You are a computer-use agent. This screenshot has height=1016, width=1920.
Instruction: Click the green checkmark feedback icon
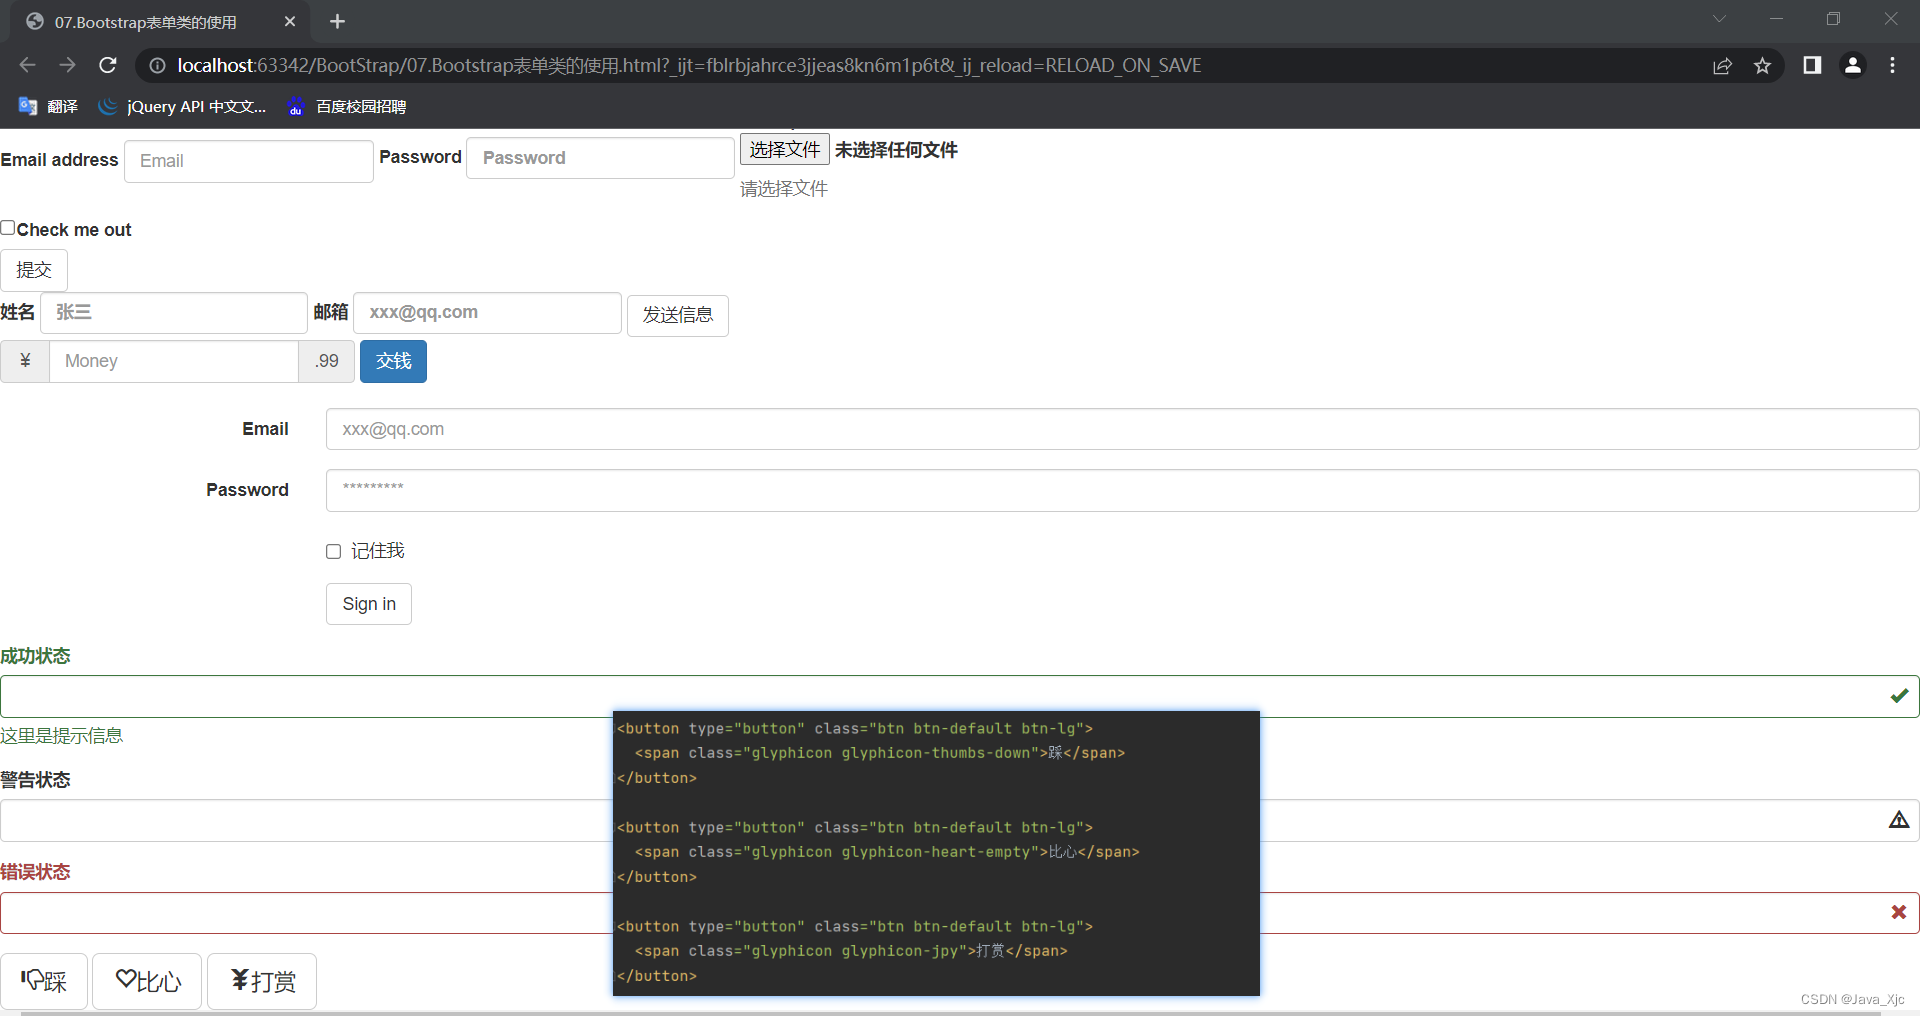[1899, 696]
